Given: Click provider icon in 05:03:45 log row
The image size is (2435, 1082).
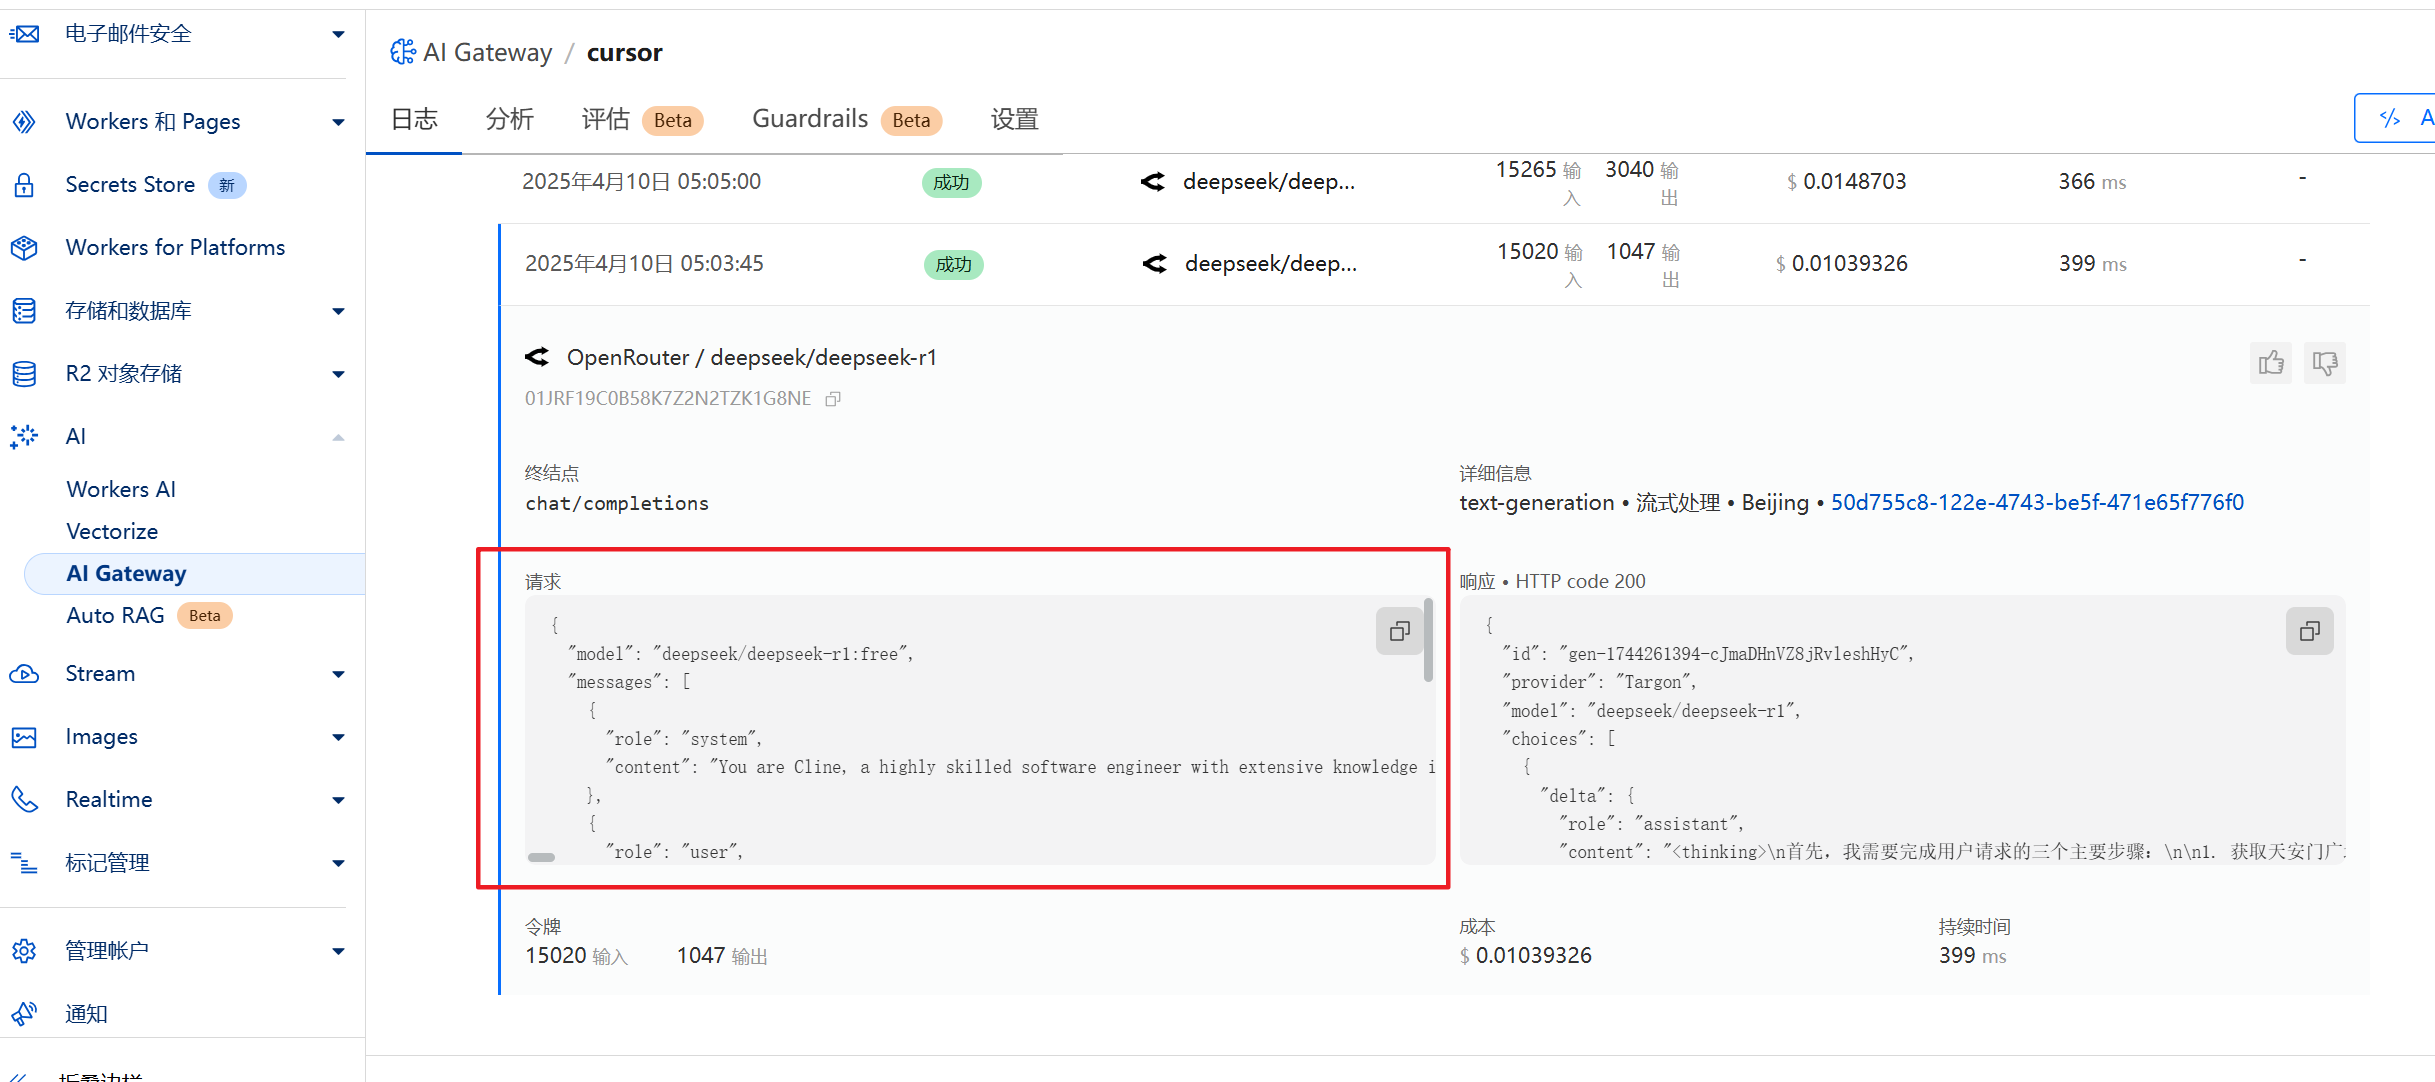Looking at the screenshot, I should (x=1155, y=264).
